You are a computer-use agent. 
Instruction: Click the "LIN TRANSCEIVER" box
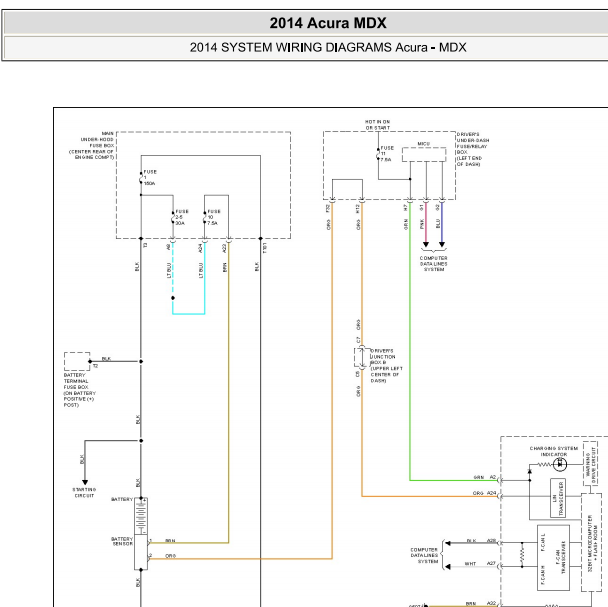coord(558,498)
